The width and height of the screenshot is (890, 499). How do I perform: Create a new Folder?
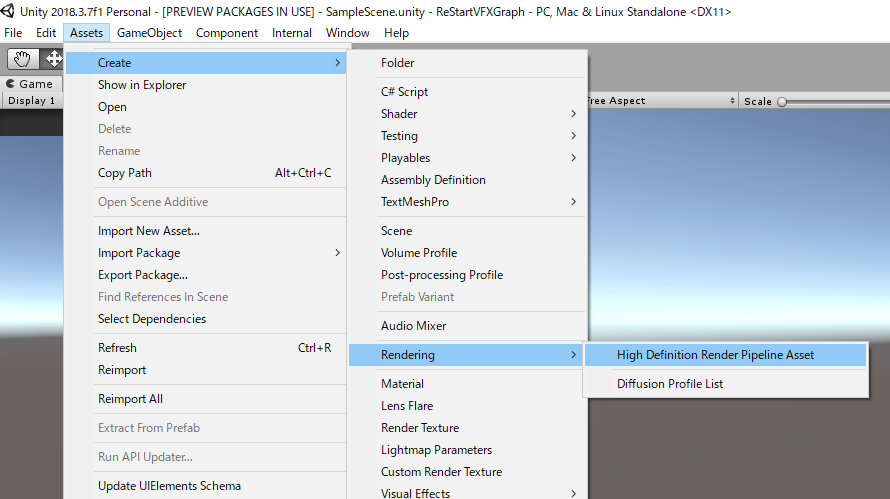[467, 62]
